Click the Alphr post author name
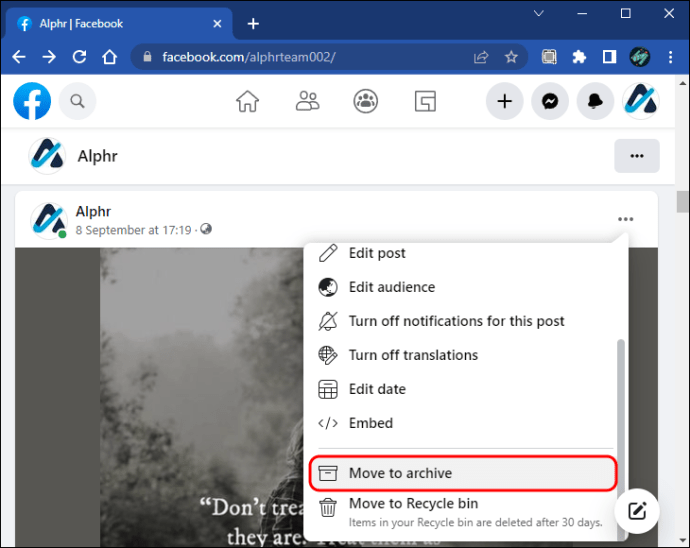 [93, 211]
